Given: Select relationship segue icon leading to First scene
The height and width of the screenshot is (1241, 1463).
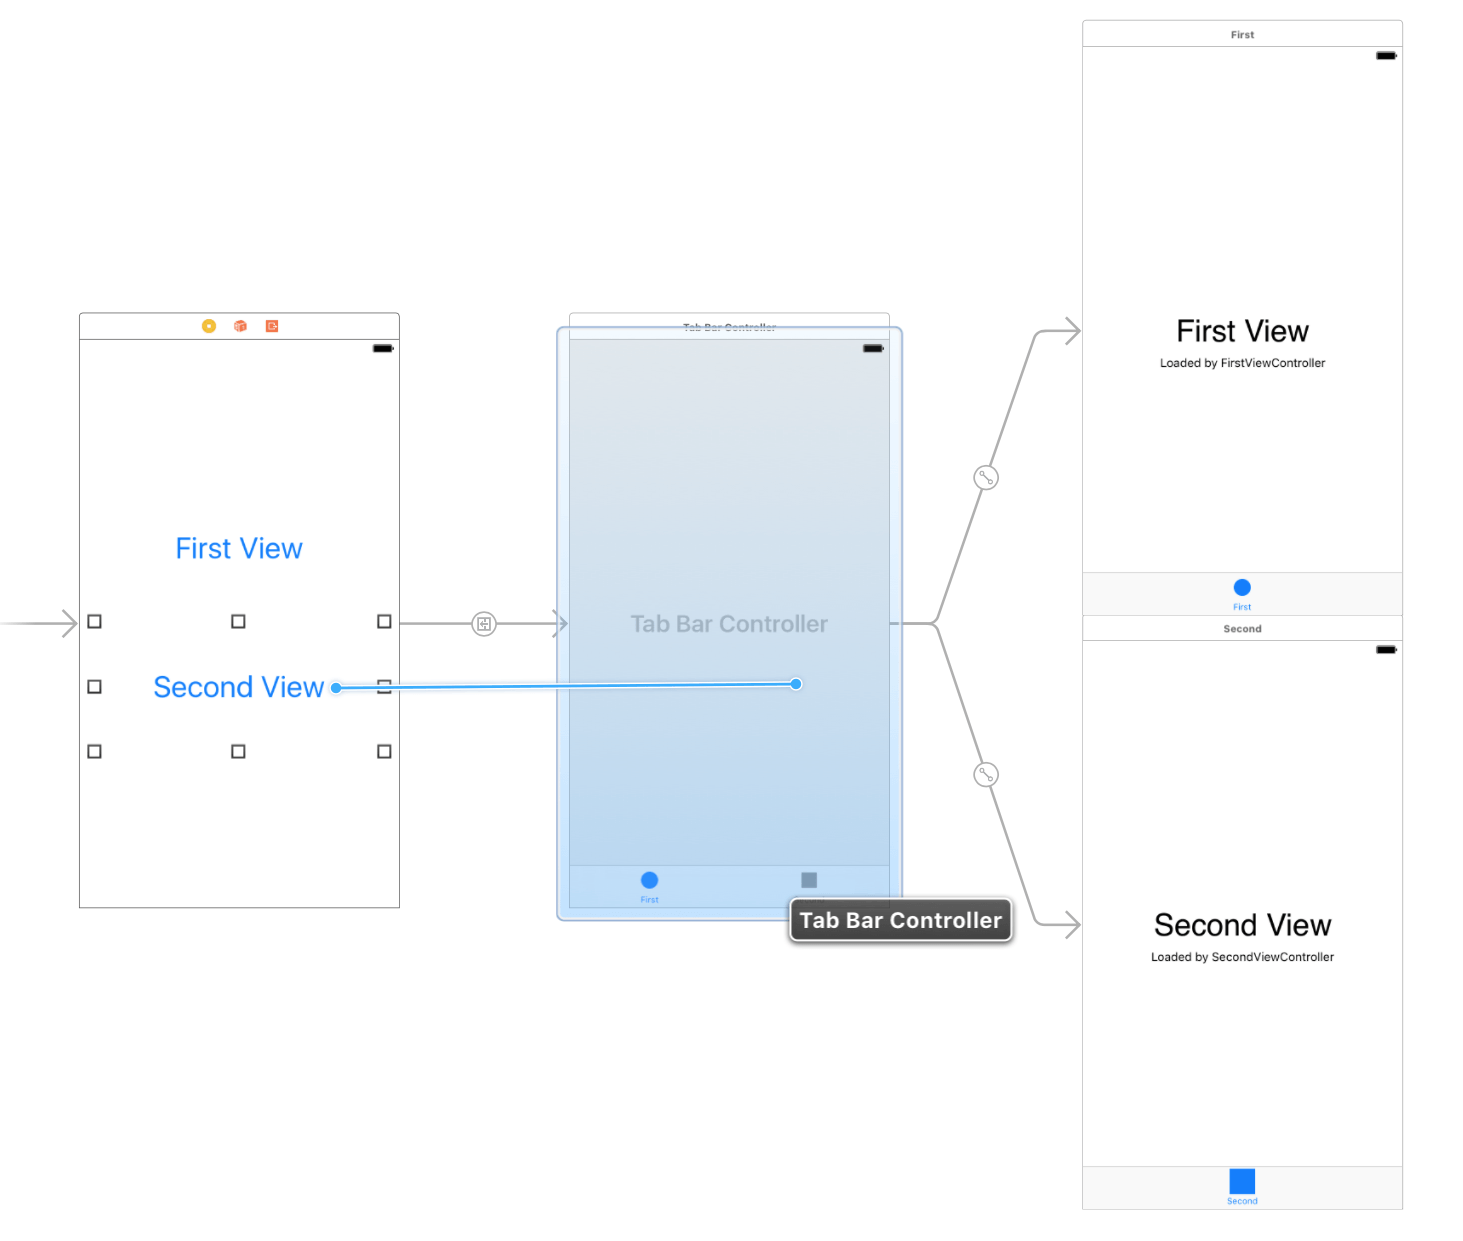Looking at the screenshot, I should point(986,478).
